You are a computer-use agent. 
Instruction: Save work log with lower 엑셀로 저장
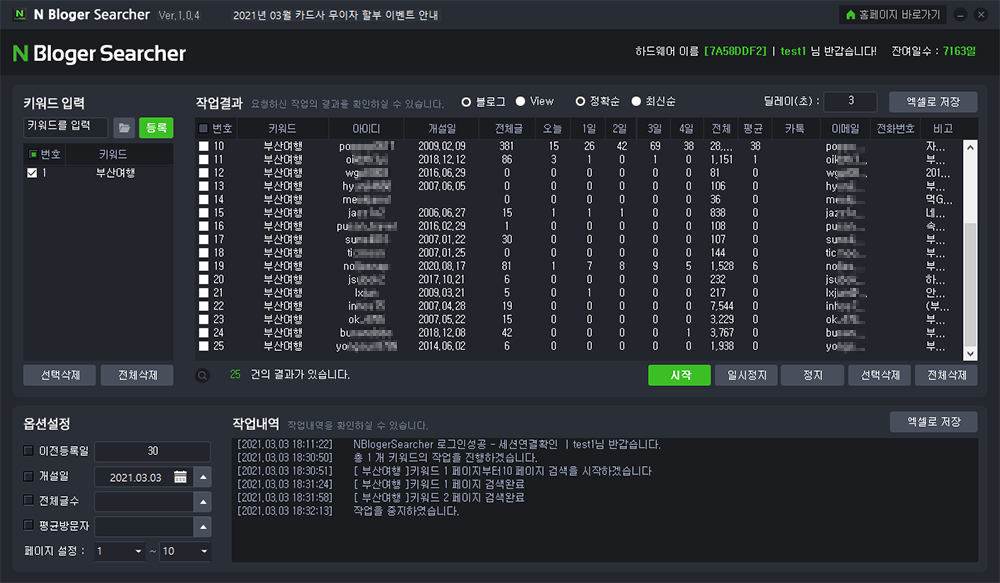click(934, 422)
